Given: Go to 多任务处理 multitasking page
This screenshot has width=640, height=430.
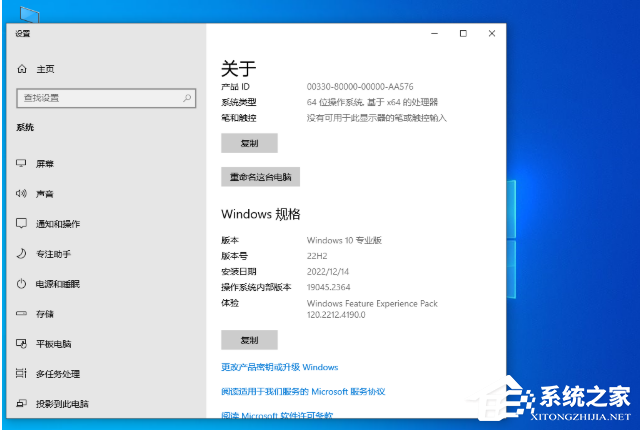Looking at the screenshot, I should (57, 373).
